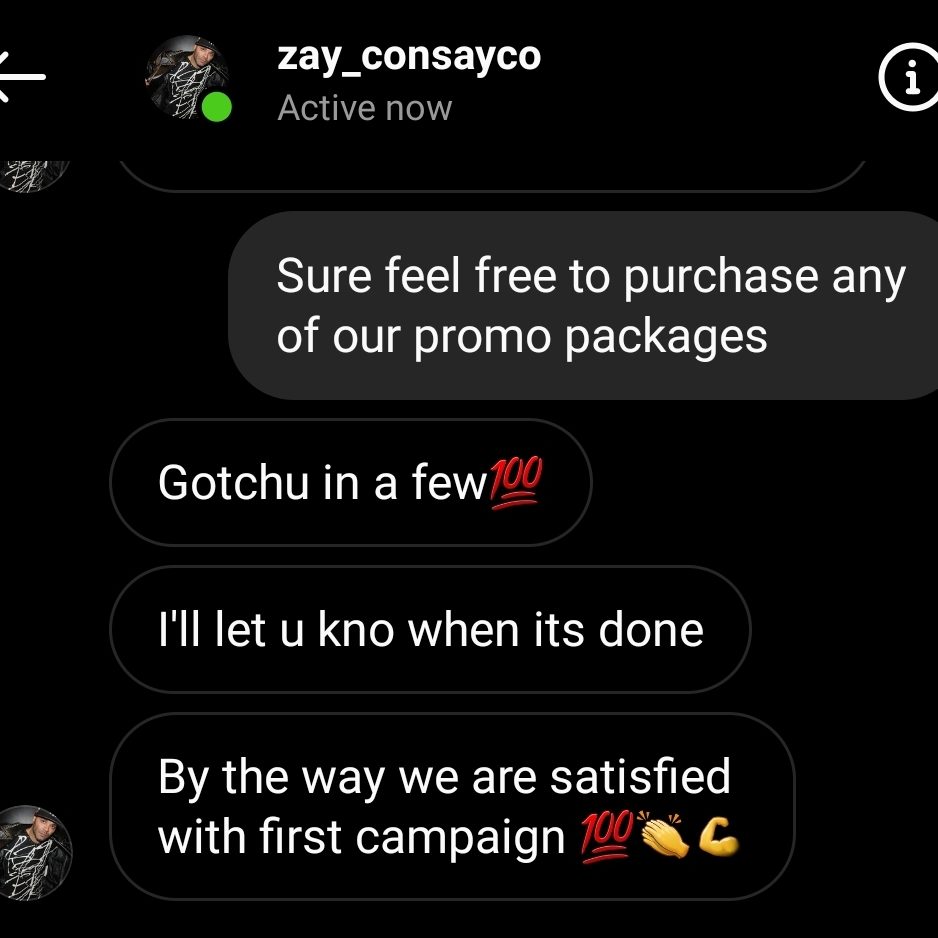
Task: Tap the words 'promo packages' in sent message
Action: [590, 337]
